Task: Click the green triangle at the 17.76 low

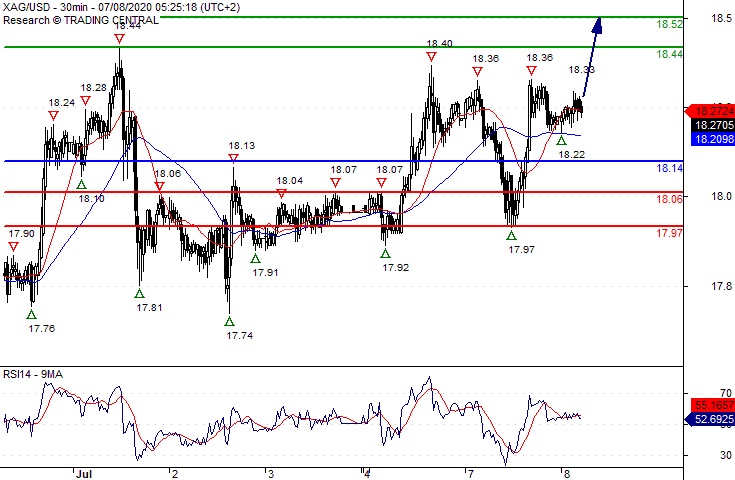Action: pos(31,314)
